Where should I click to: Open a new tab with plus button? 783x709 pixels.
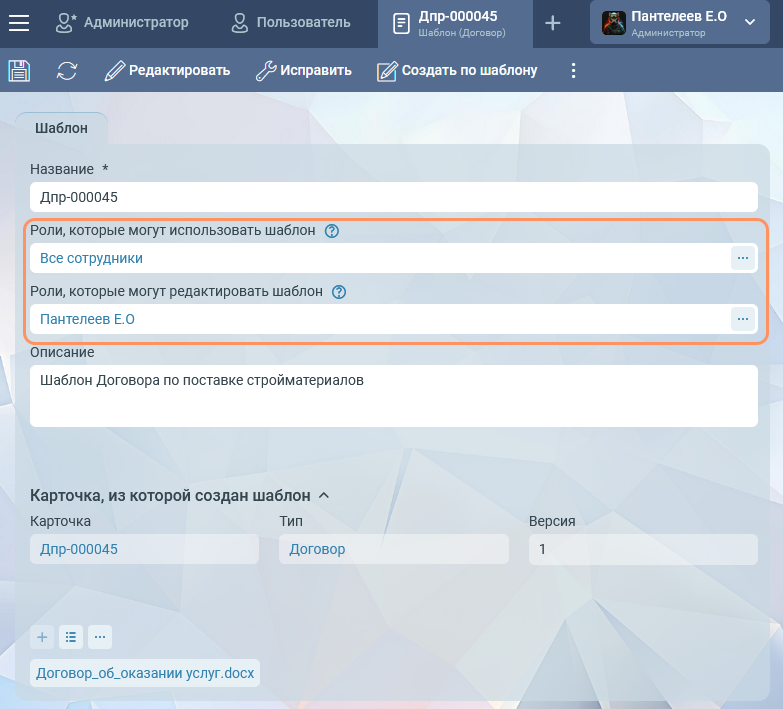tap(552, 23)
